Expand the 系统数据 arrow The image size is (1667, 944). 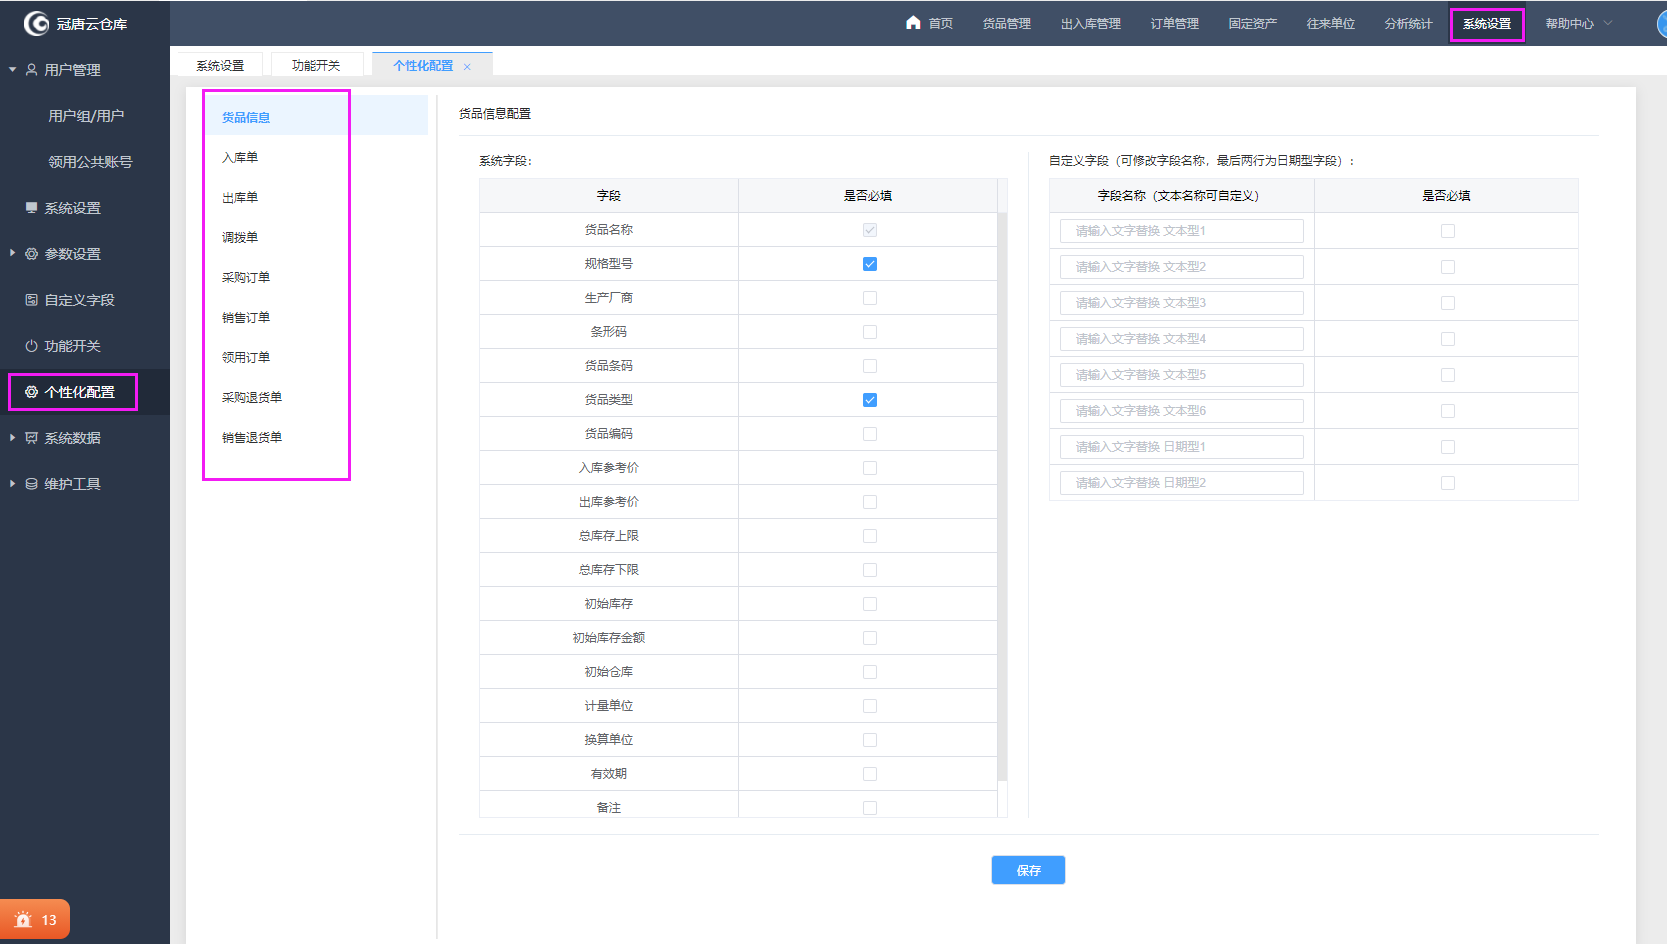click(13, 437)
